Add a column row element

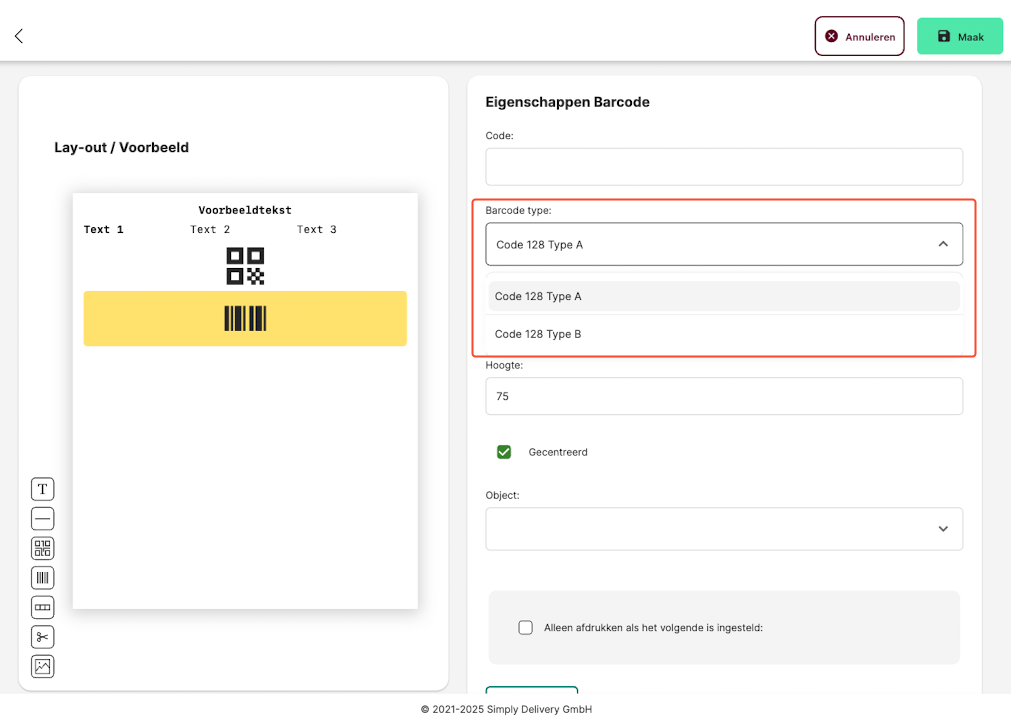(x=43, y=607)
